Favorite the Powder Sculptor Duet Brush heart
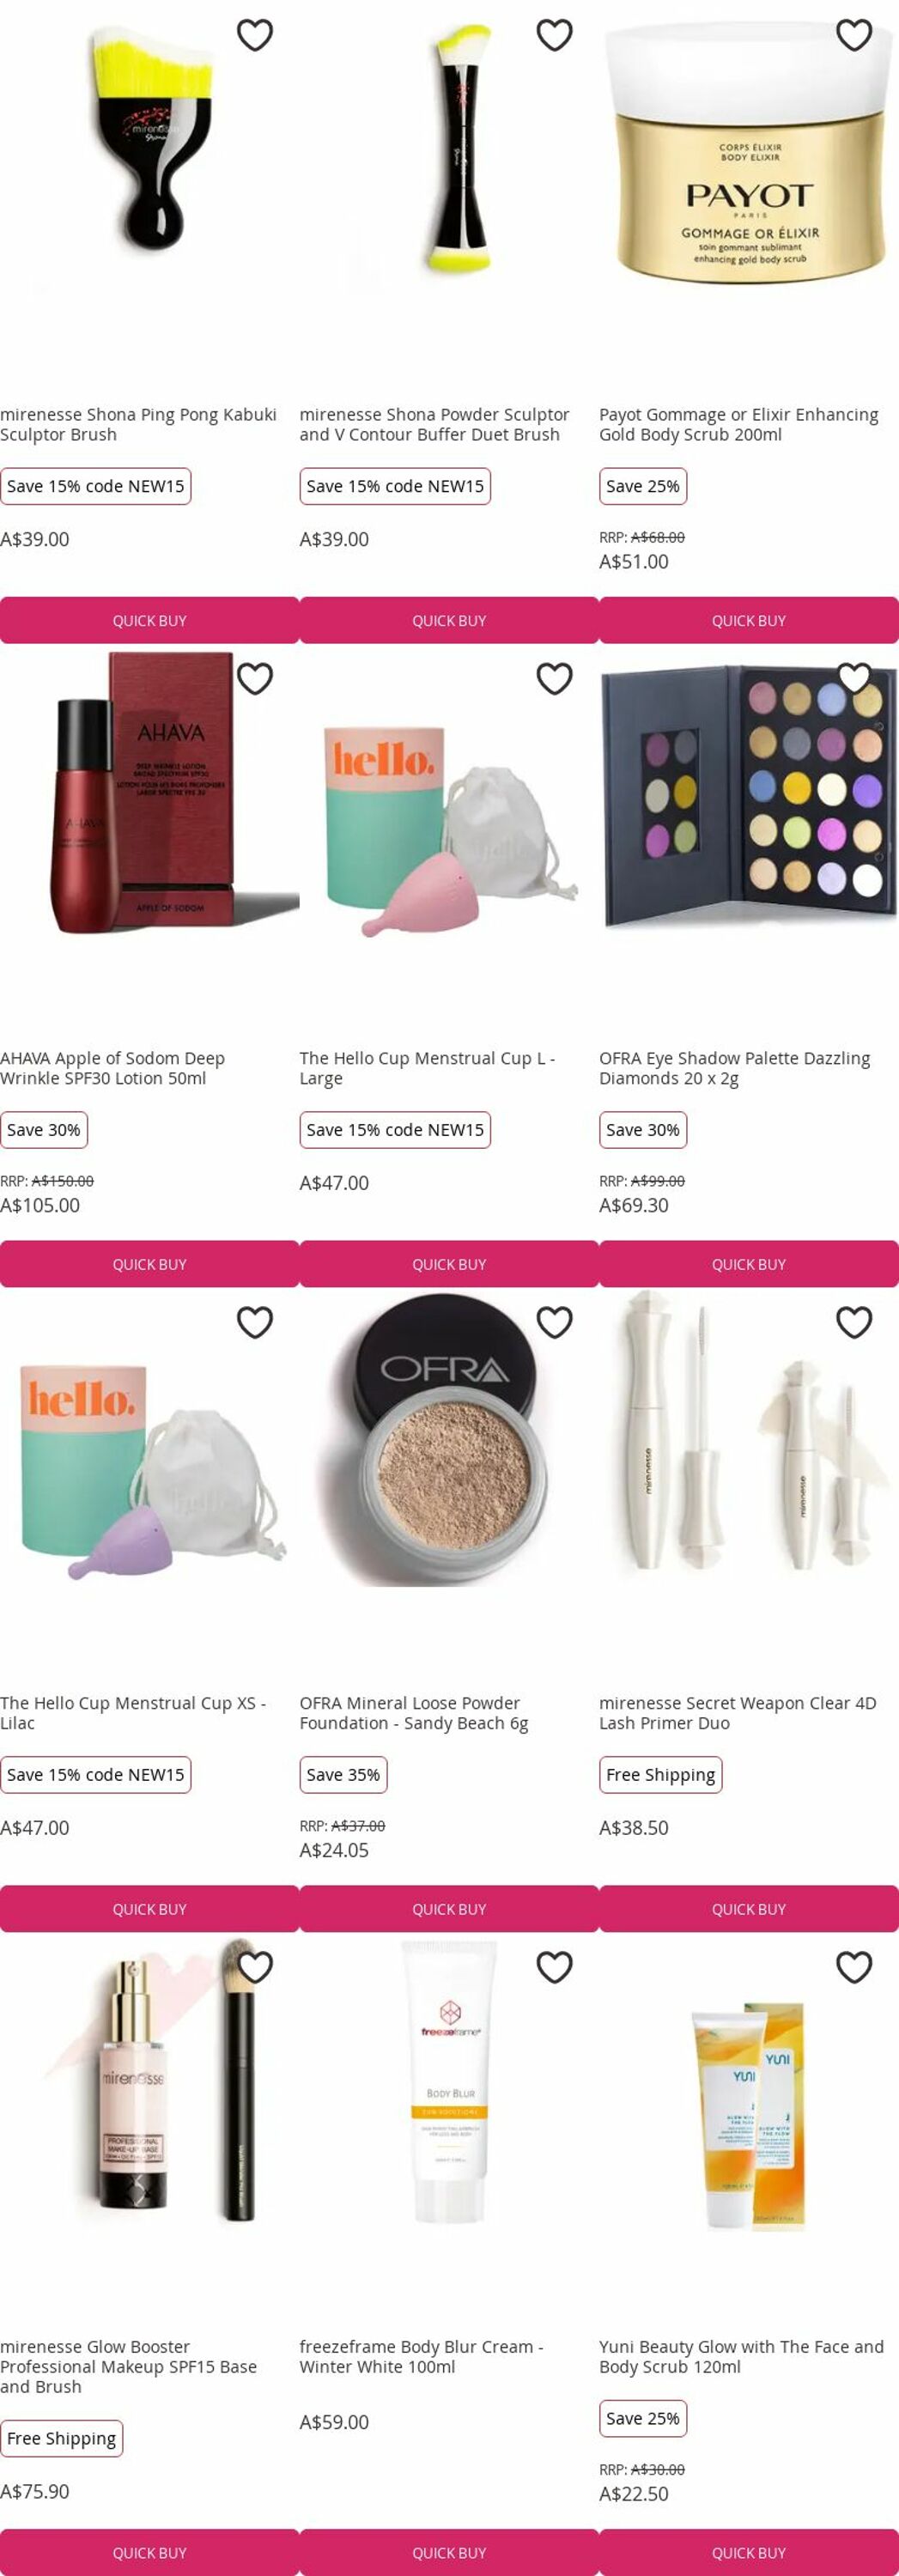Screen dimensions: 899x2576 coord(555,35)
